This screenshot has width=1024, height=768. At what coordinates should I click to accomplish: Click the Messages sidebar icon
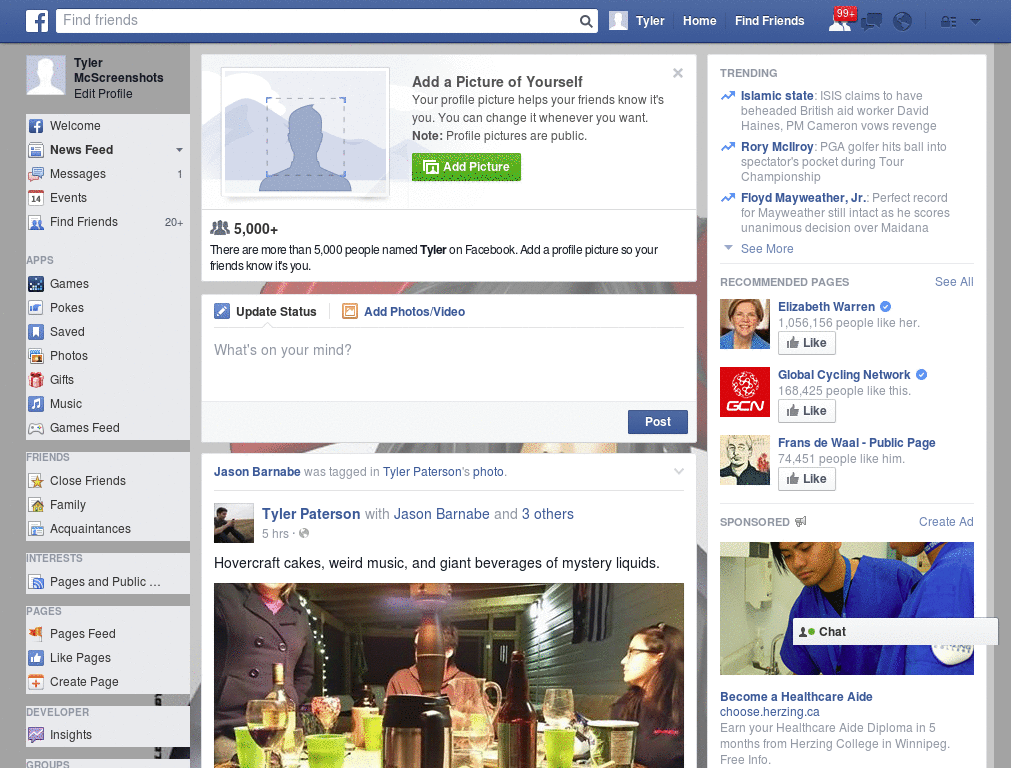pos(36,174)
